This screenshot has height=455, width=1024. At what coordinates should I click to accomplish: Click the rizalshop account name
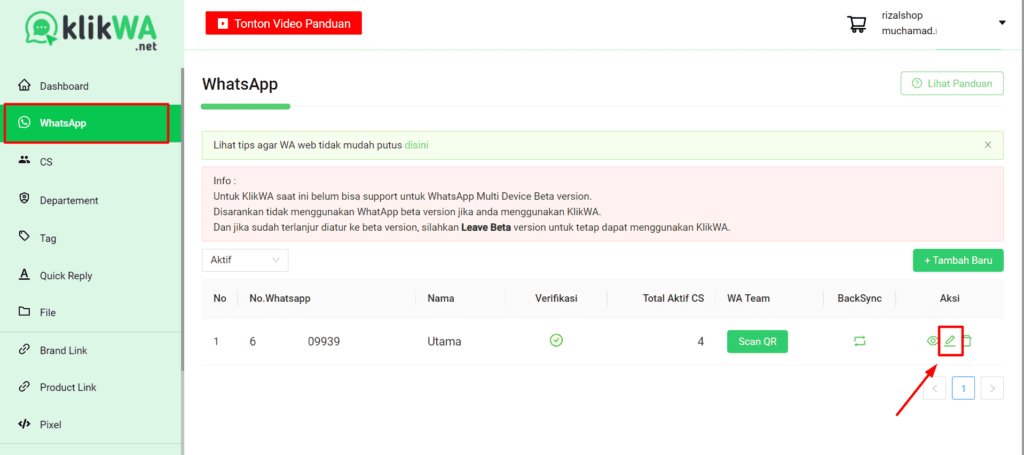click(902, 16)
